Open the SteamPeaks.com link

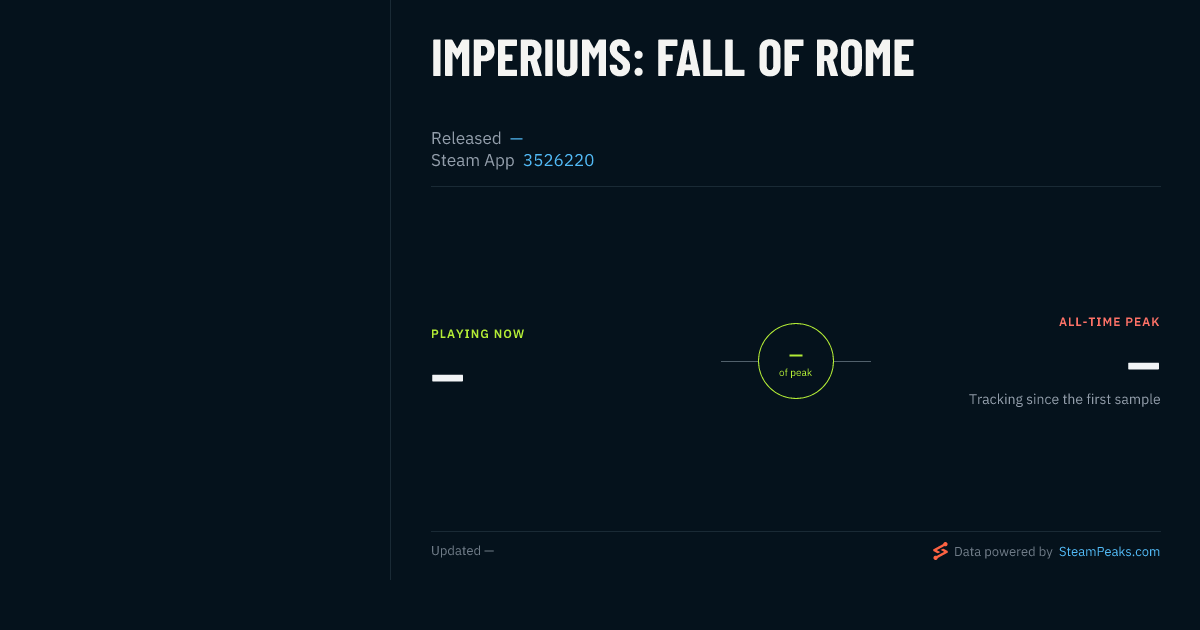(x=1109, y=551)
